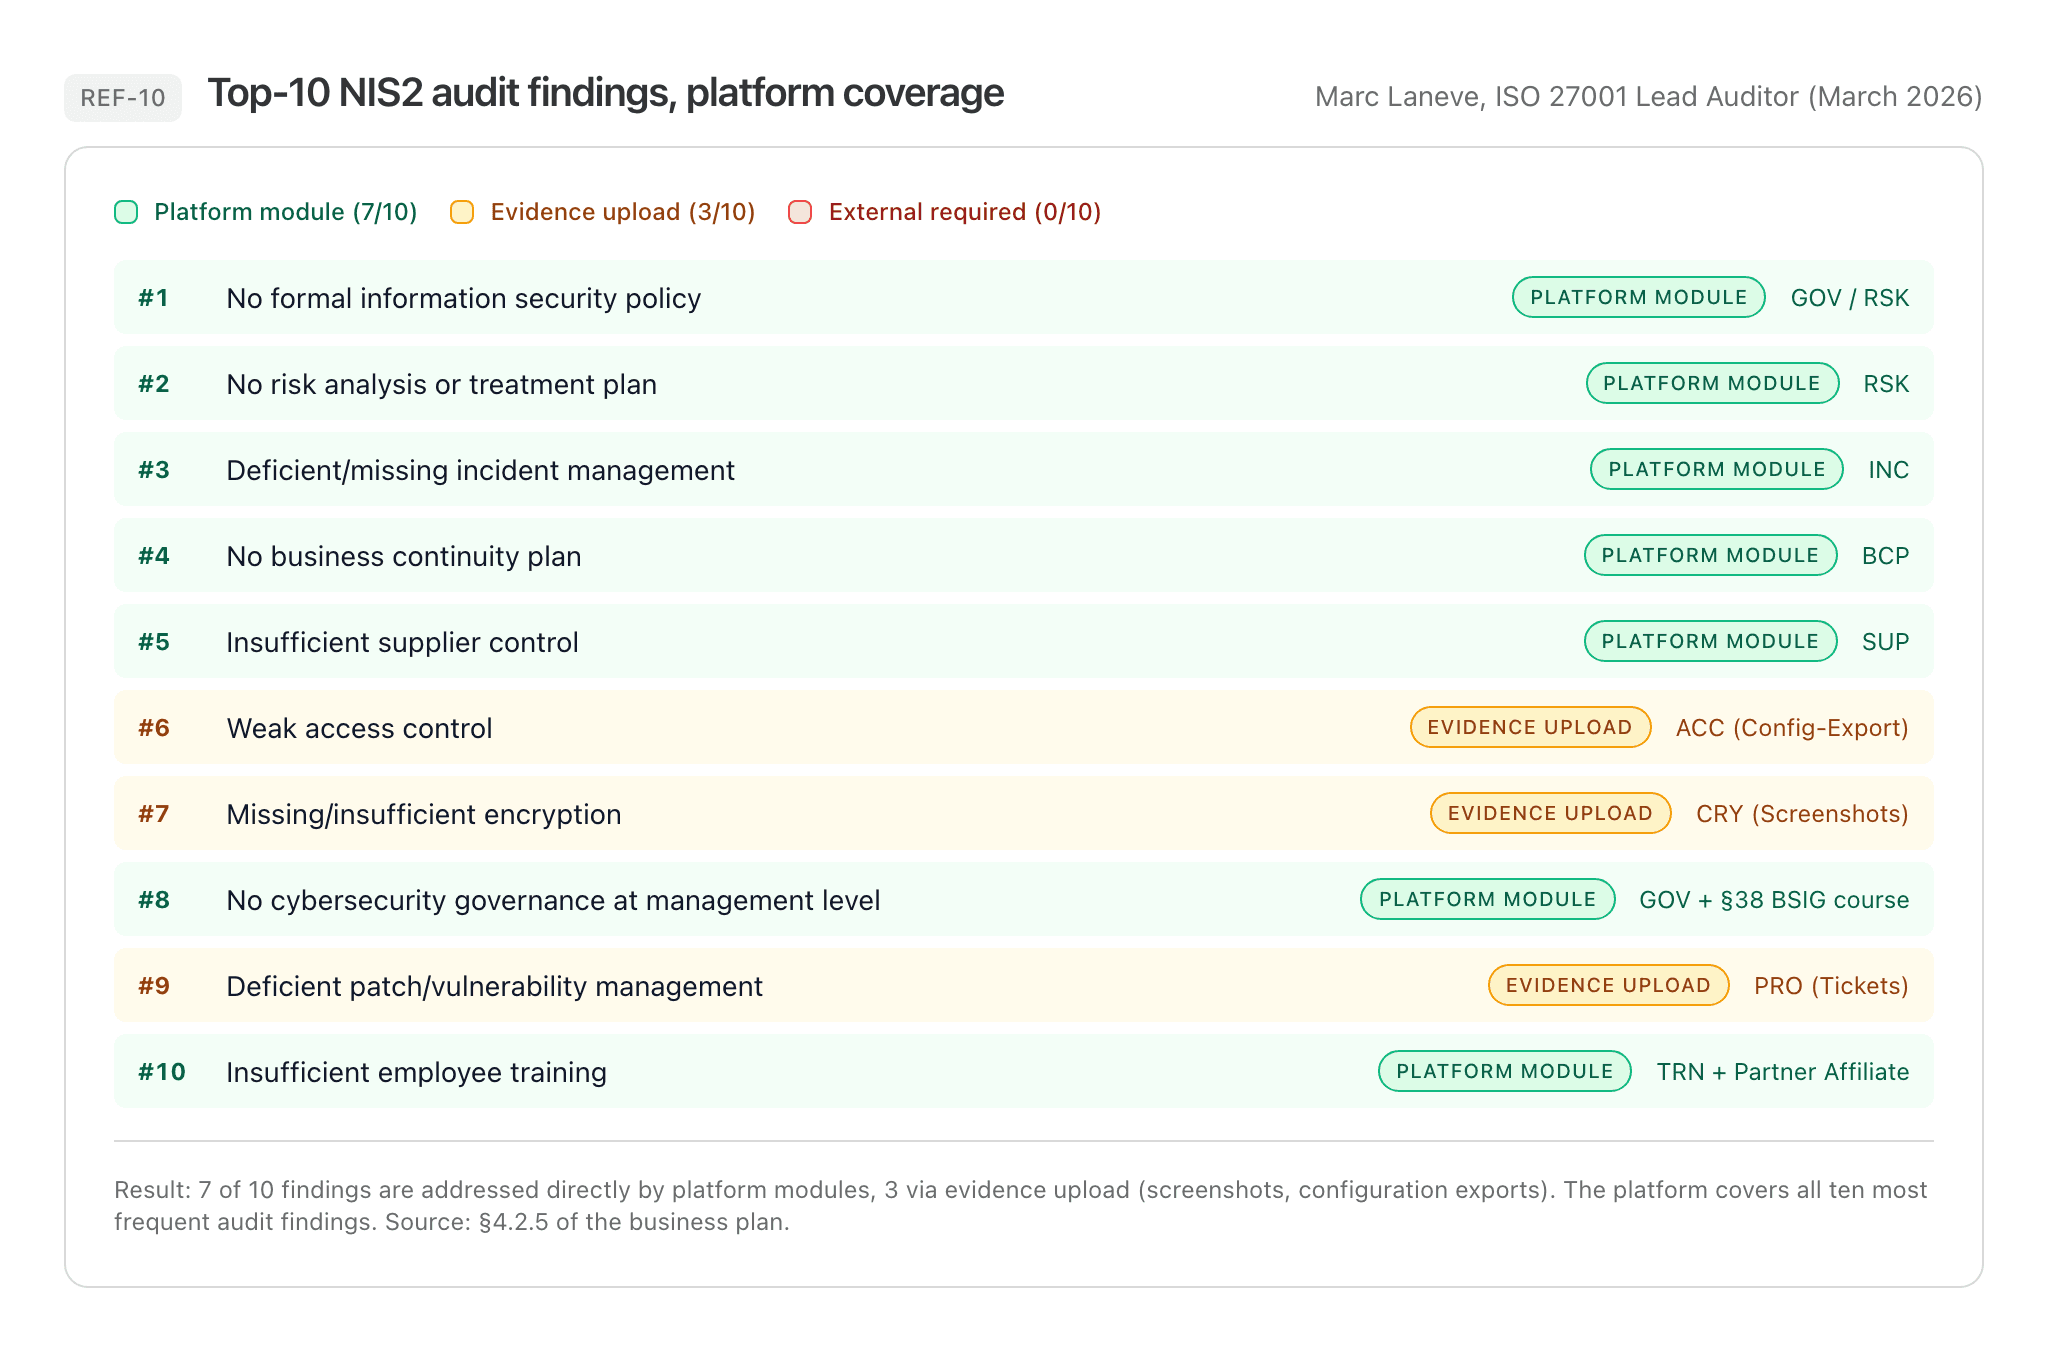Click the EVIDENCE UPLOAD badge for encryption
The image size is (2048, 1352).
(1550, 813)
